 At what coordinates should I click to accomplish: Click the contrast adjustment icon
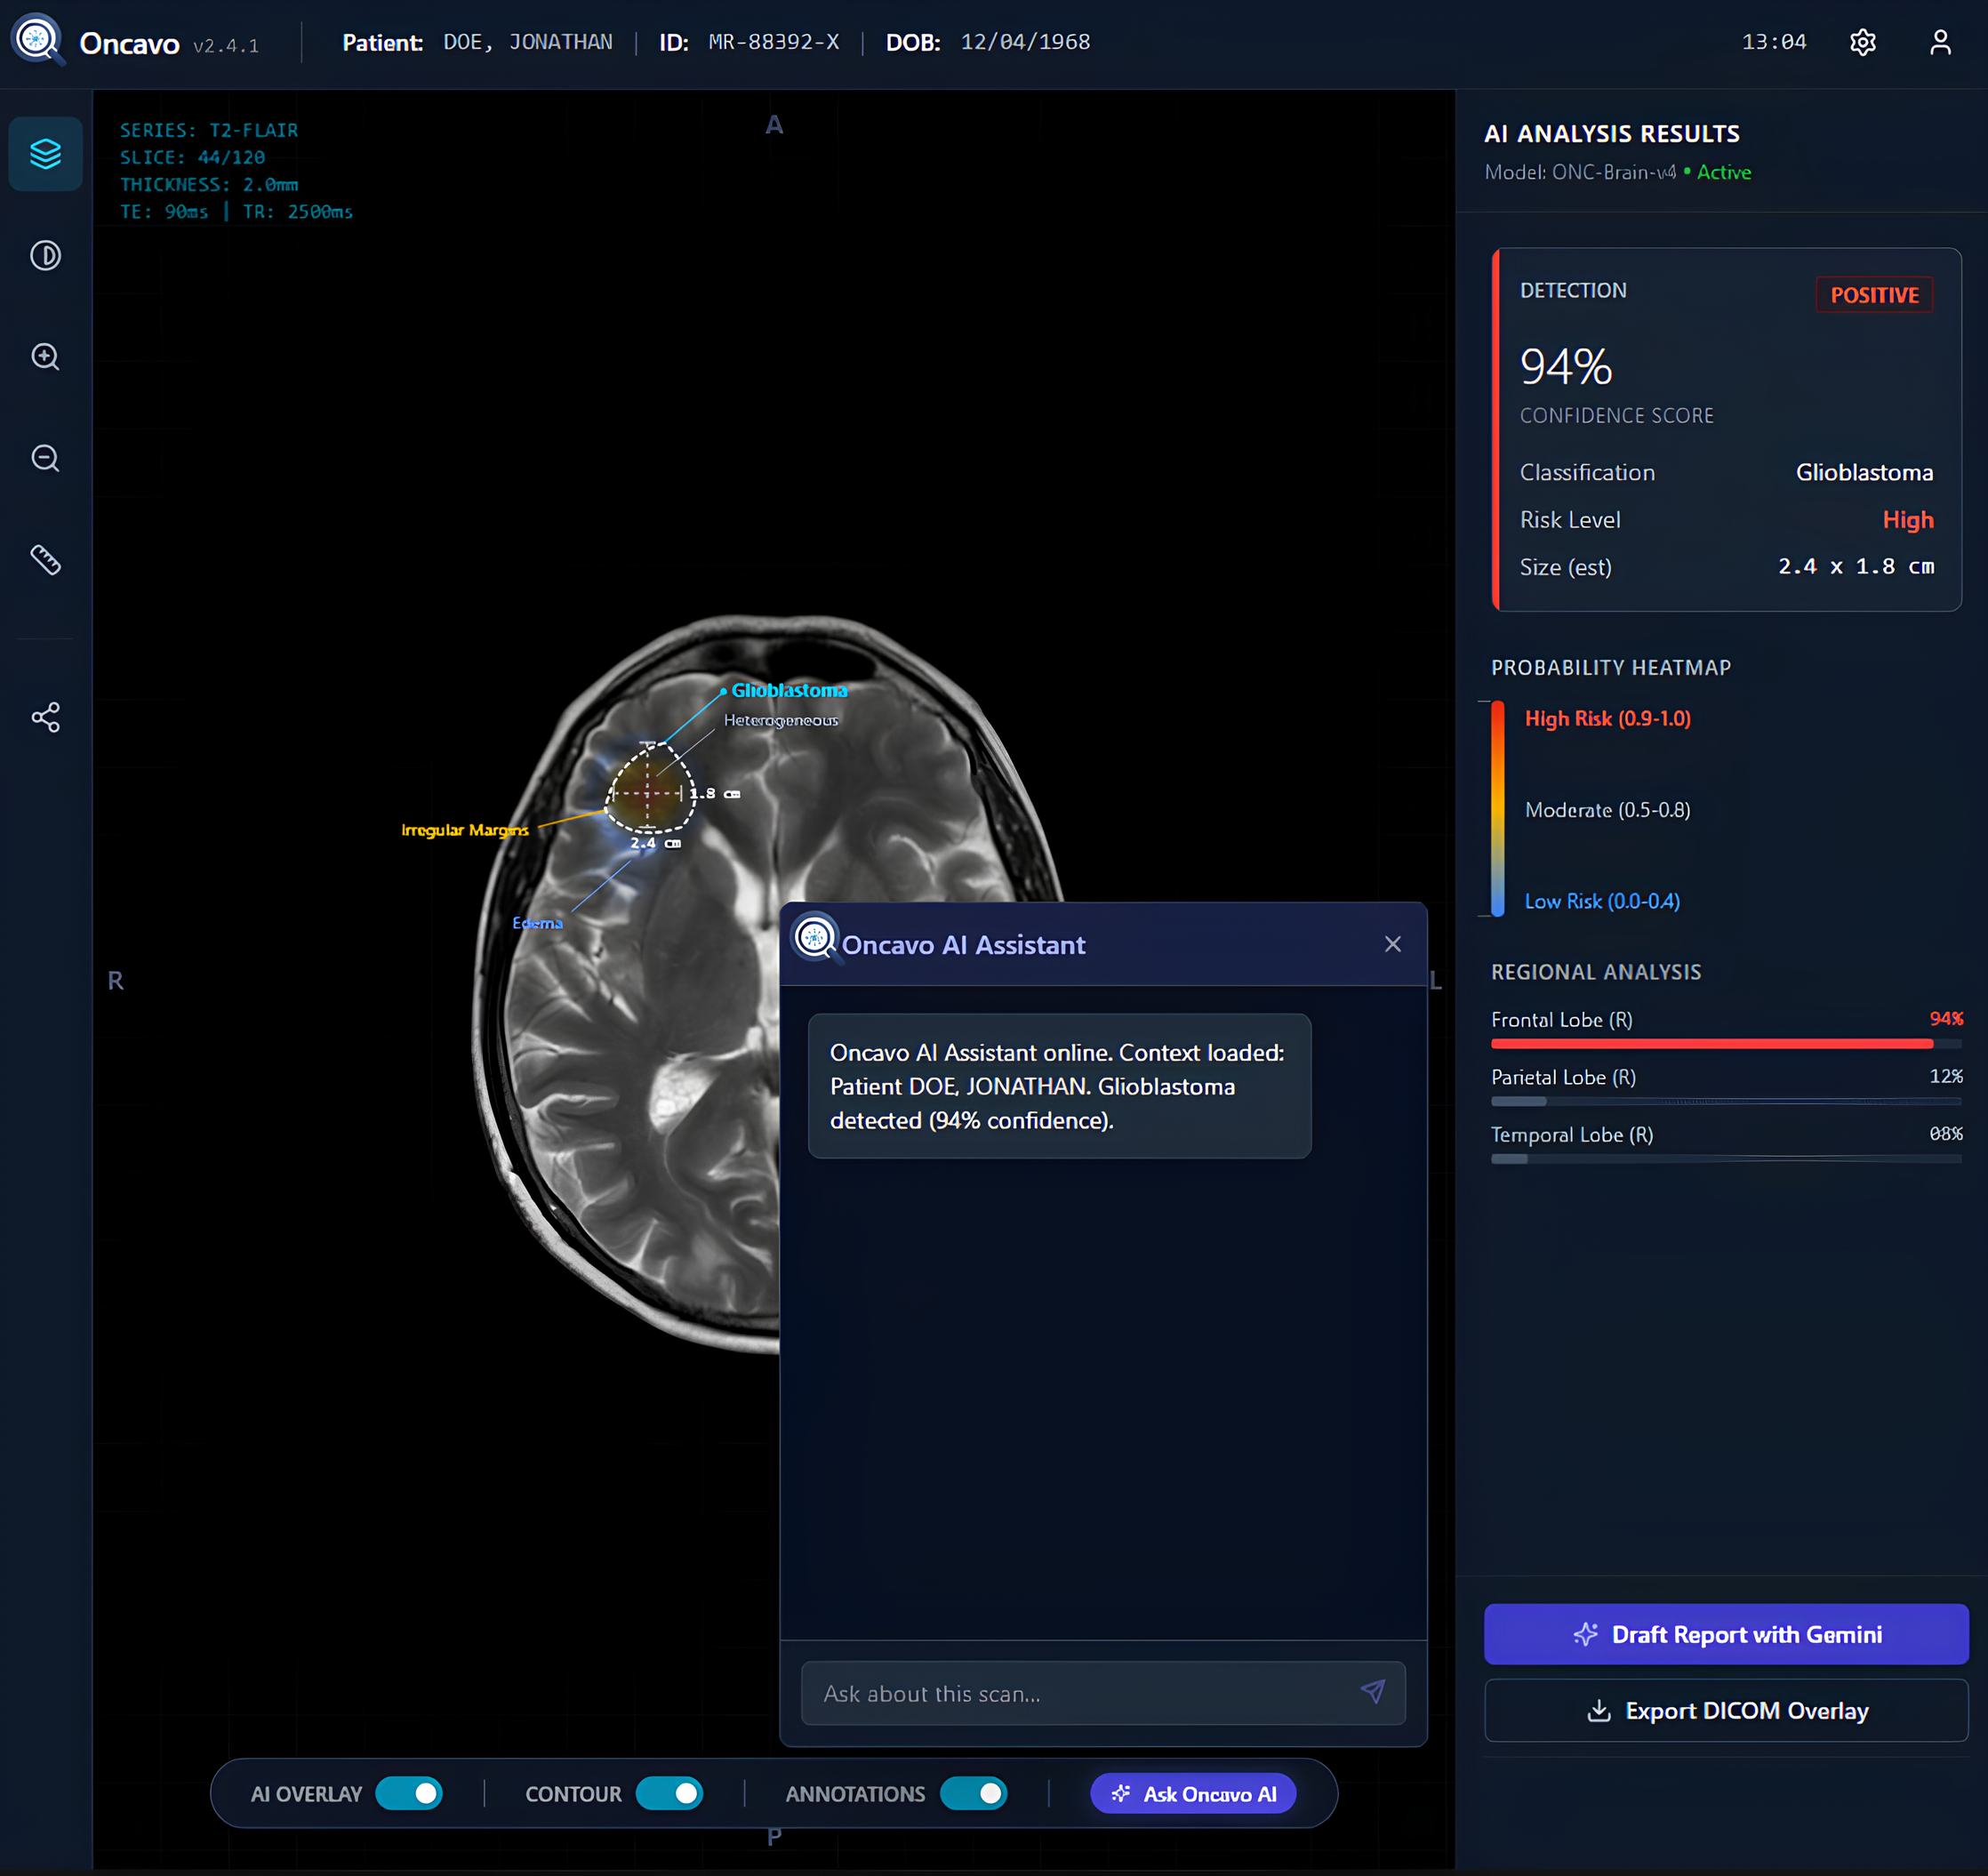45,256
